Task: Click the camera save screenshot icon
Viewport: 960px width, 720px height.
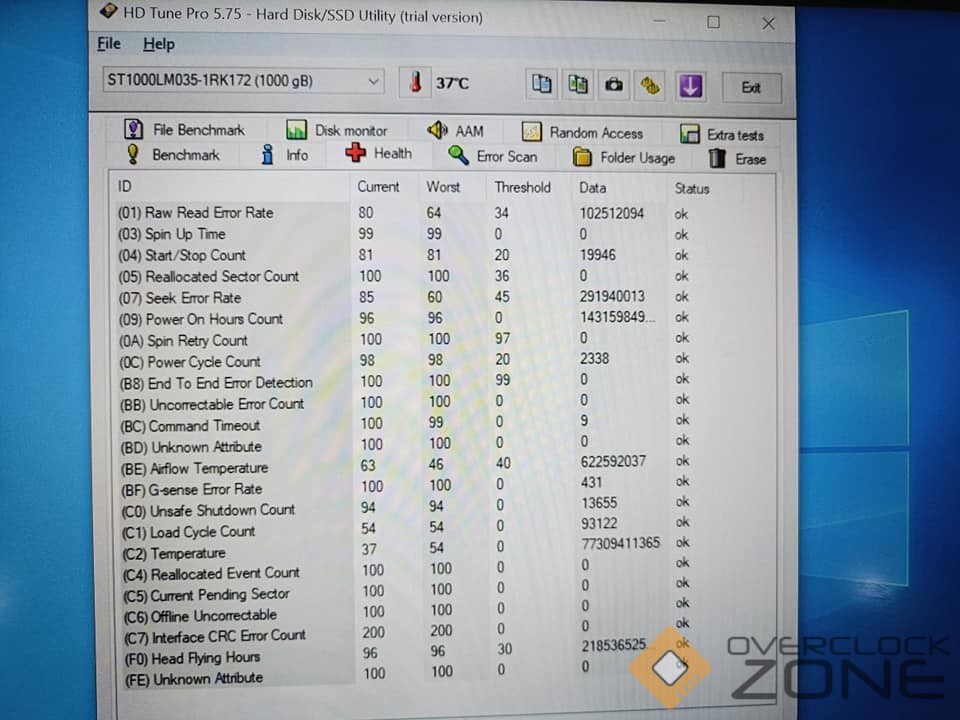Action: (613, 85)
